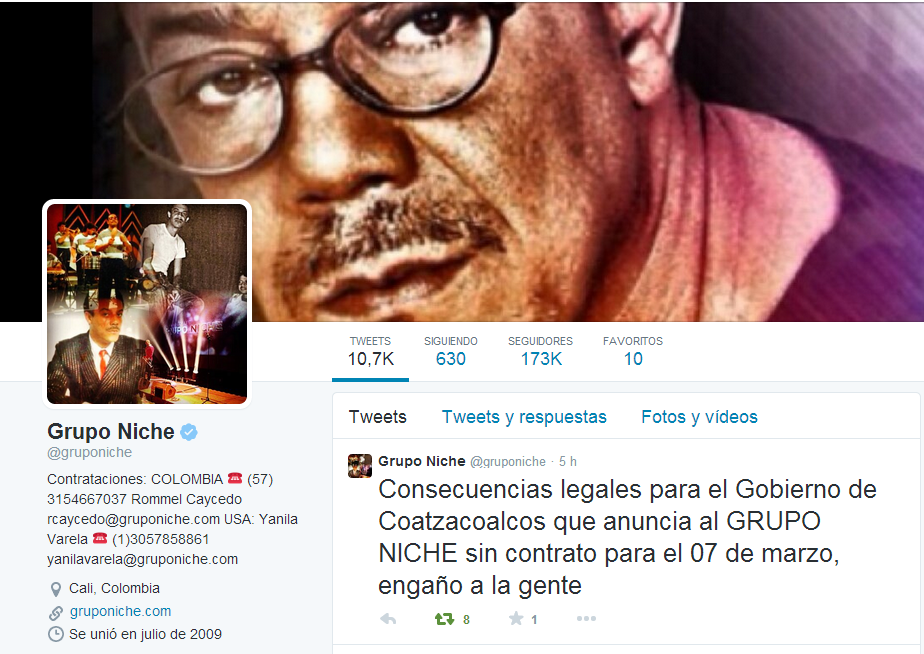Open the Favoritos 10 list

tap(633, 352)
